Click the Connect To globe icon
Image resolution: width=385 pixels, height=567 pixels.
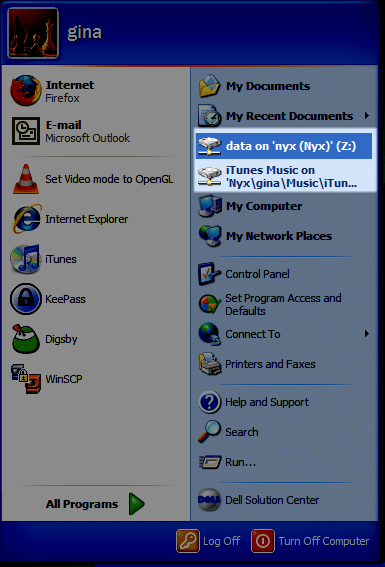pos(209,334)
